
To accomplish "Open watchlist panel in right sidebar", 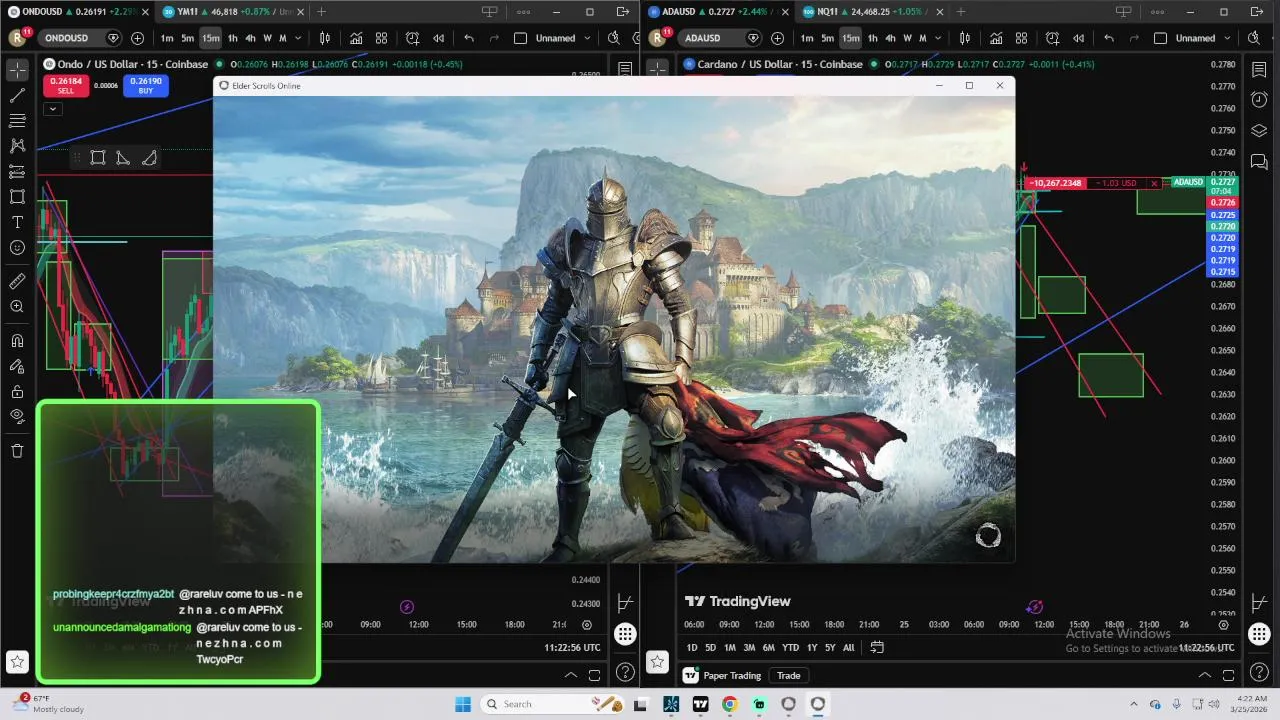I will point(1259,68).
